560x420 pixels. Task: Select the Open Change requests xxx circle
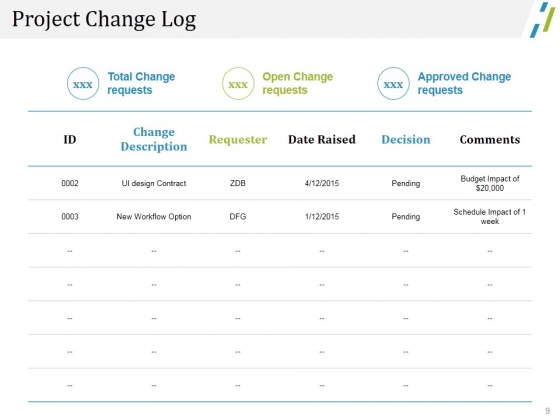click(238, 84)
